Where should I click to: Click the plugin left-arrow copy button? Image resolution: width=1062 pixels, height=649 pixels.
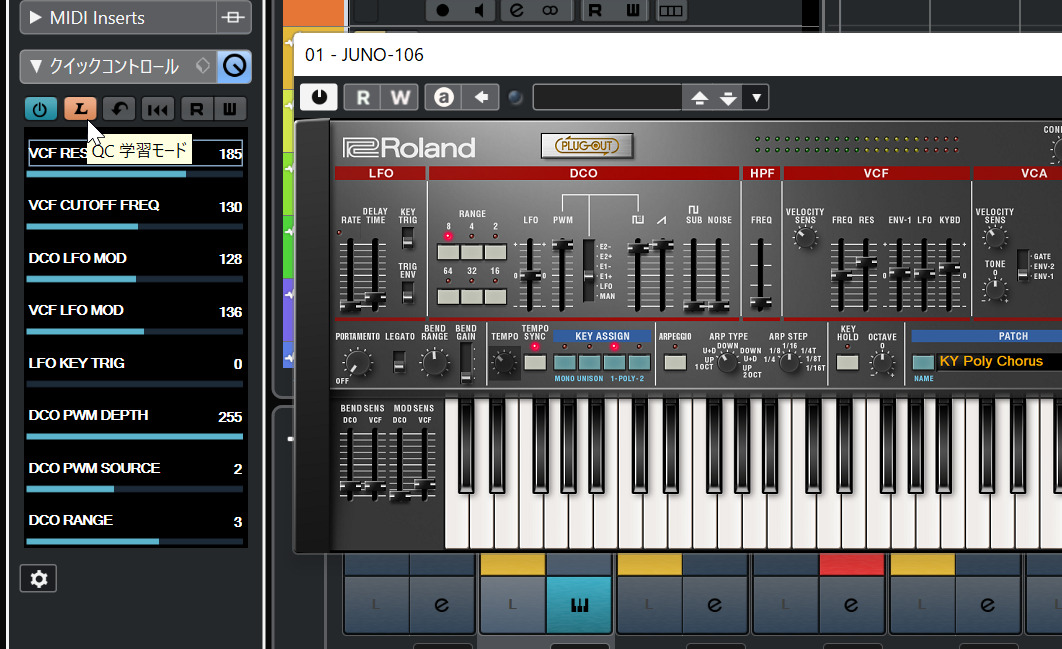coord(481,98)
